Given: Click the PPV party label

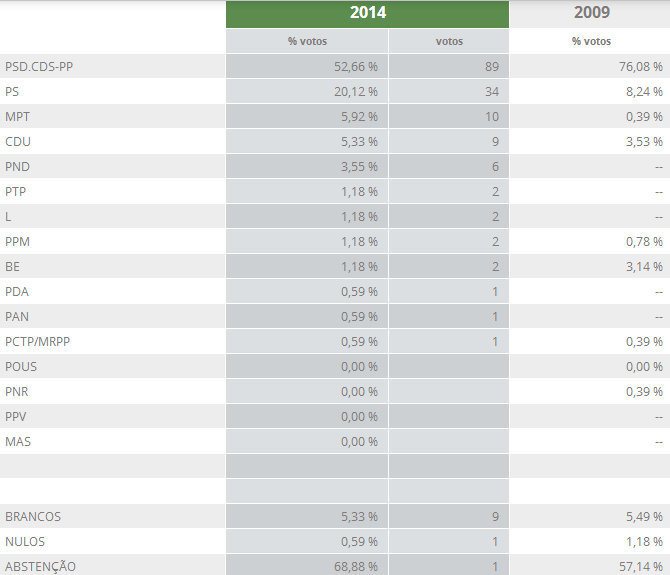Looking at the screenshot, I should (x=15, y=417).
